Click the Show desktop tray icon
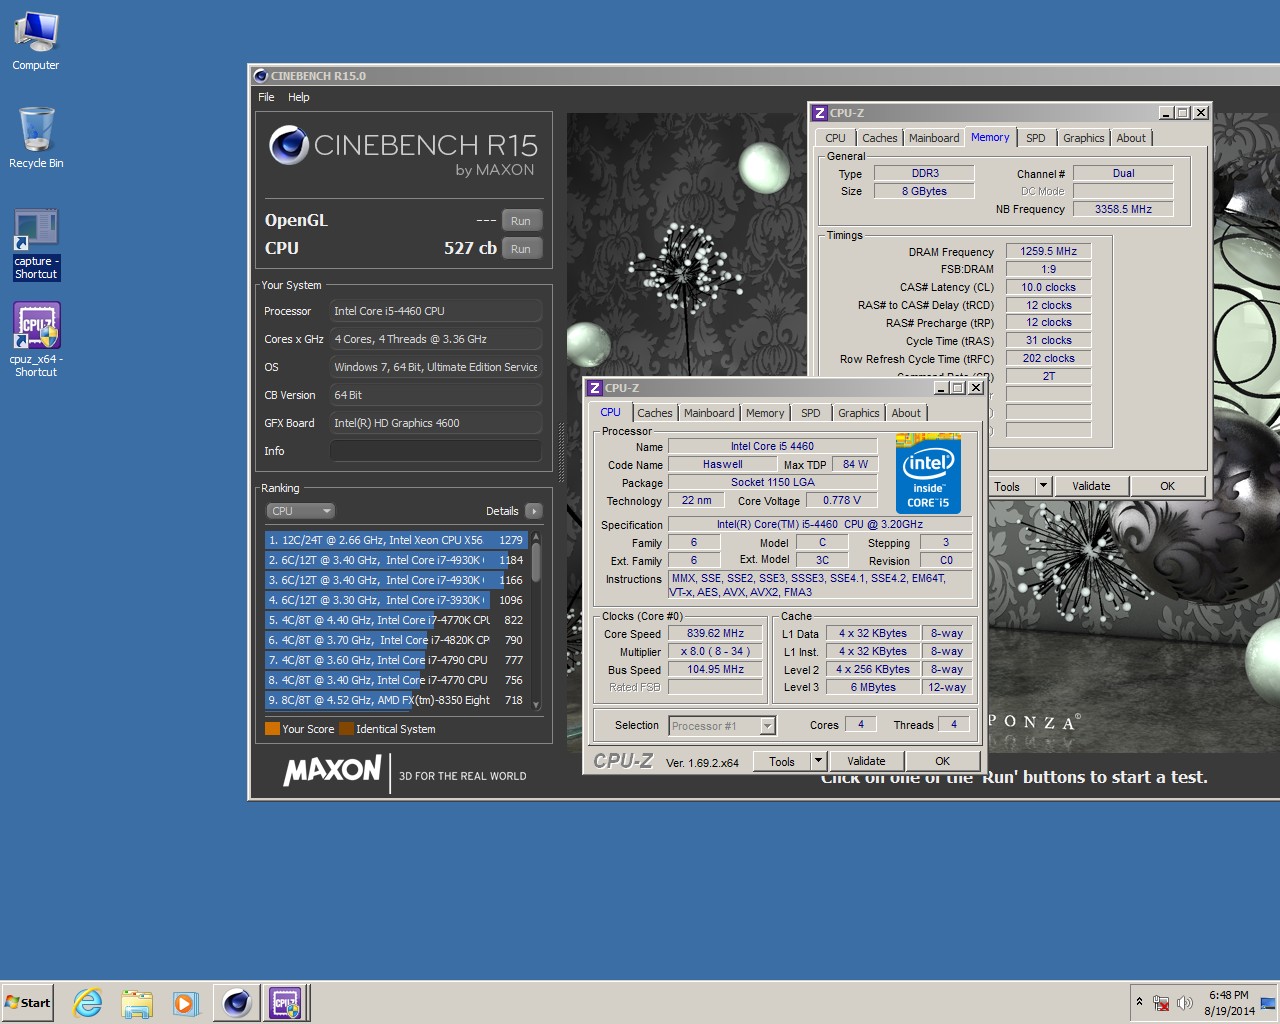 (1268, 1003)
